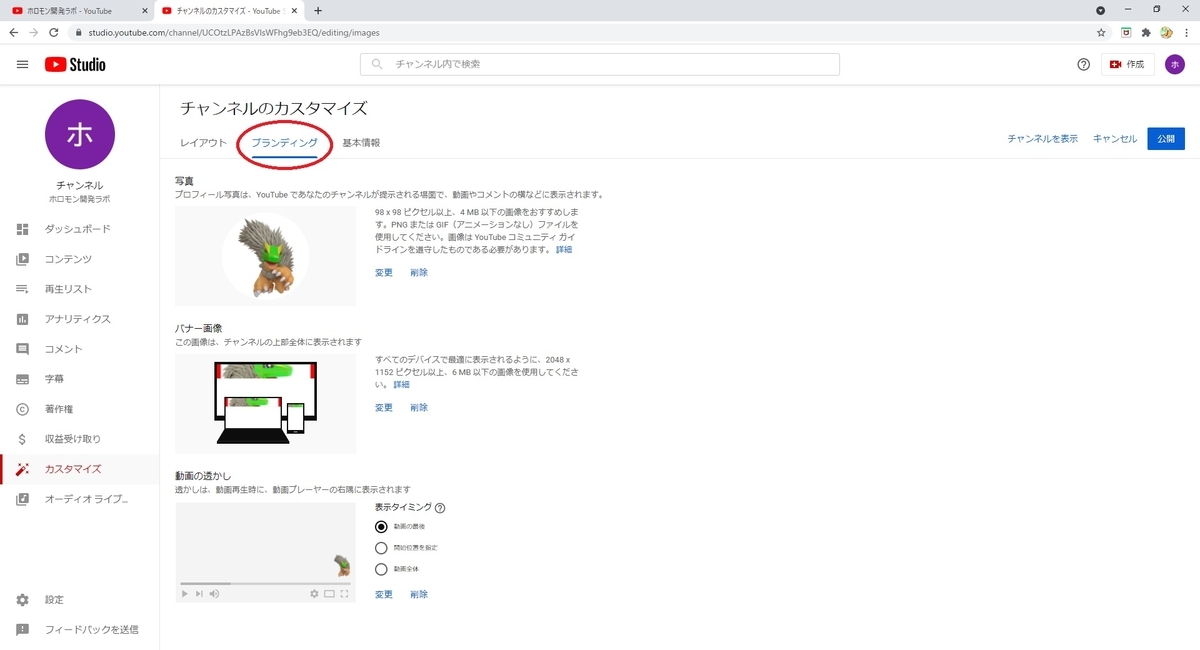Screen dimensions: 1200x650
Task: Switch to the 基本情報 tab
Action: pos(361,143)
